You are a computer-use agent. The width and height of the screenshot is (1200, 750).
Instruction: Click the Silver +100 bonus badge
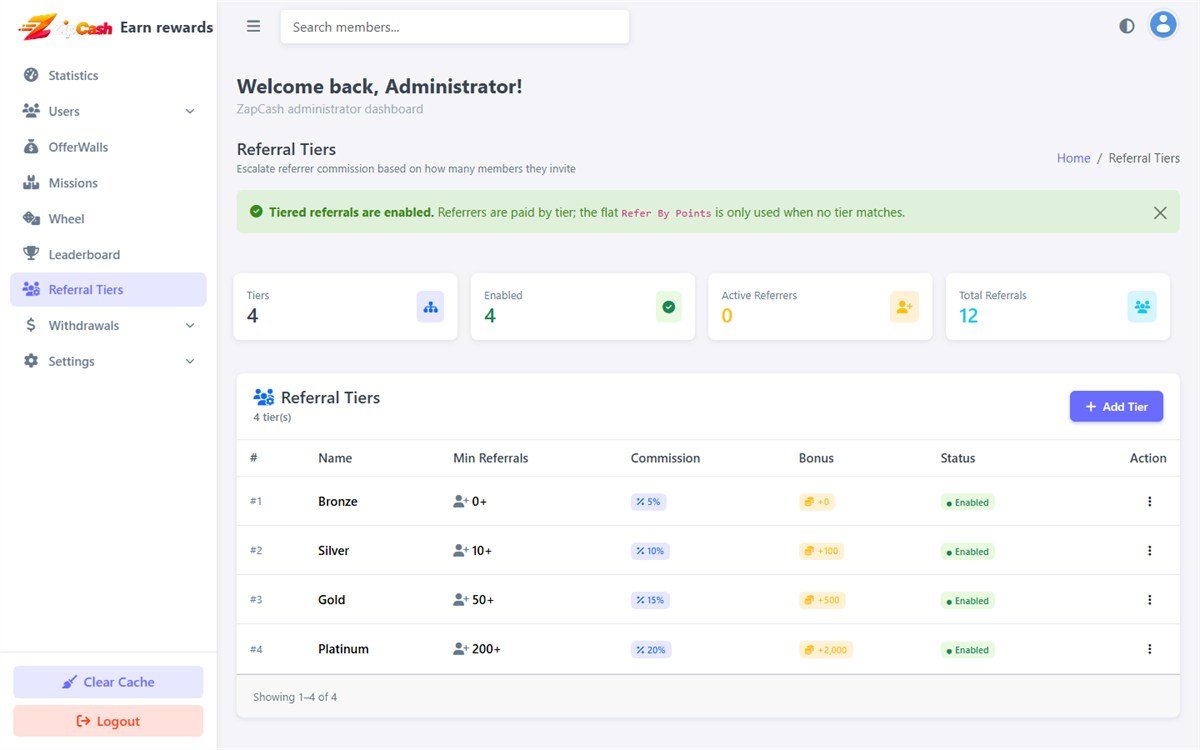[x=822, y=551]
